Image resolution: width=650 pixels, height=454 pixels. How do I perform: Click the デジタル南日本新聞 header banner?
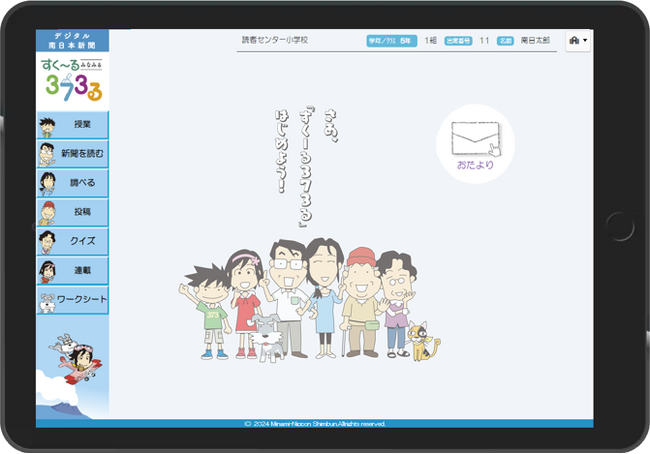(x=73, y=41)
